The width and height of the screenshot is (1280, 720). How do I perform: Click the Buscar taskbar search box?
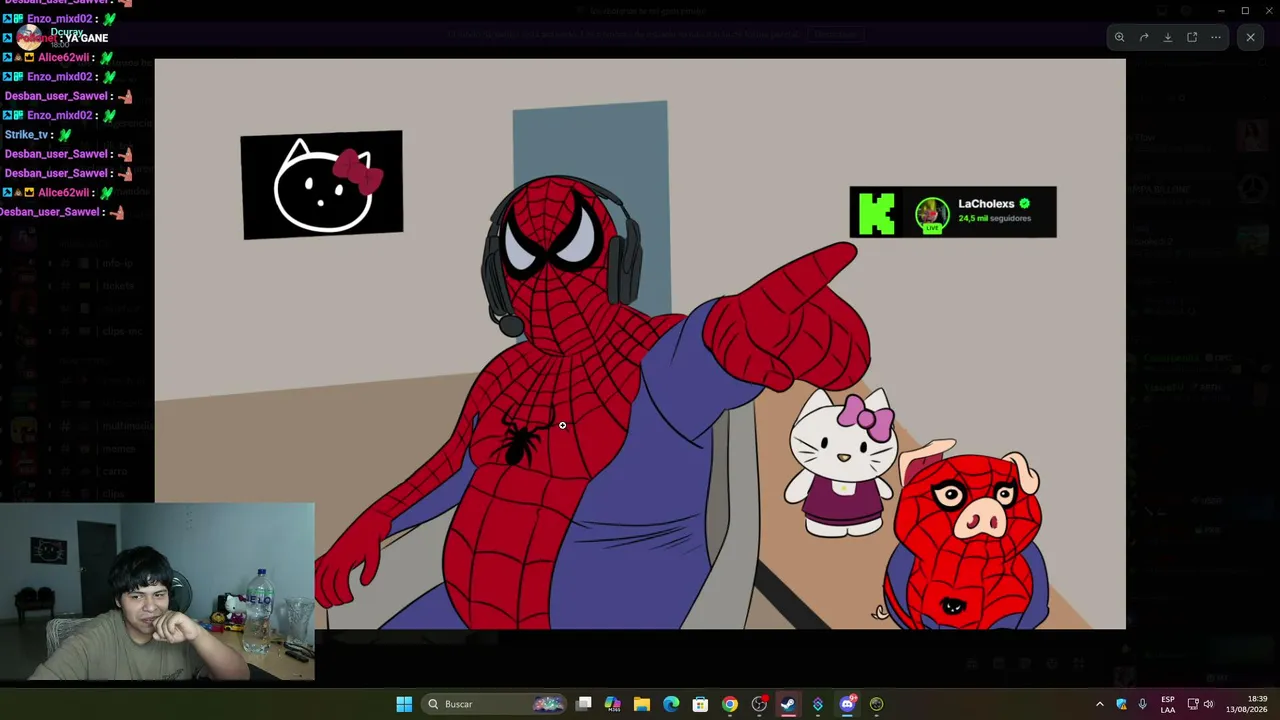495,704
